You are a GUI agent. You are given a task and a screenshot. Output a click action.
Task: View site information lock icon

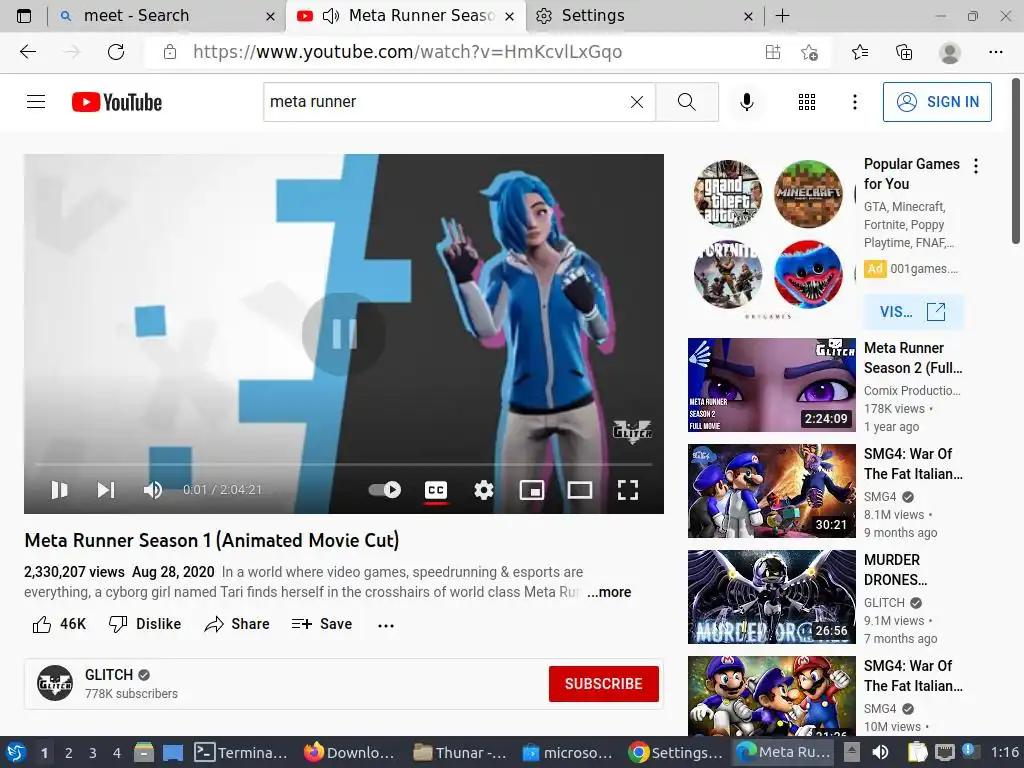point(170,52)
